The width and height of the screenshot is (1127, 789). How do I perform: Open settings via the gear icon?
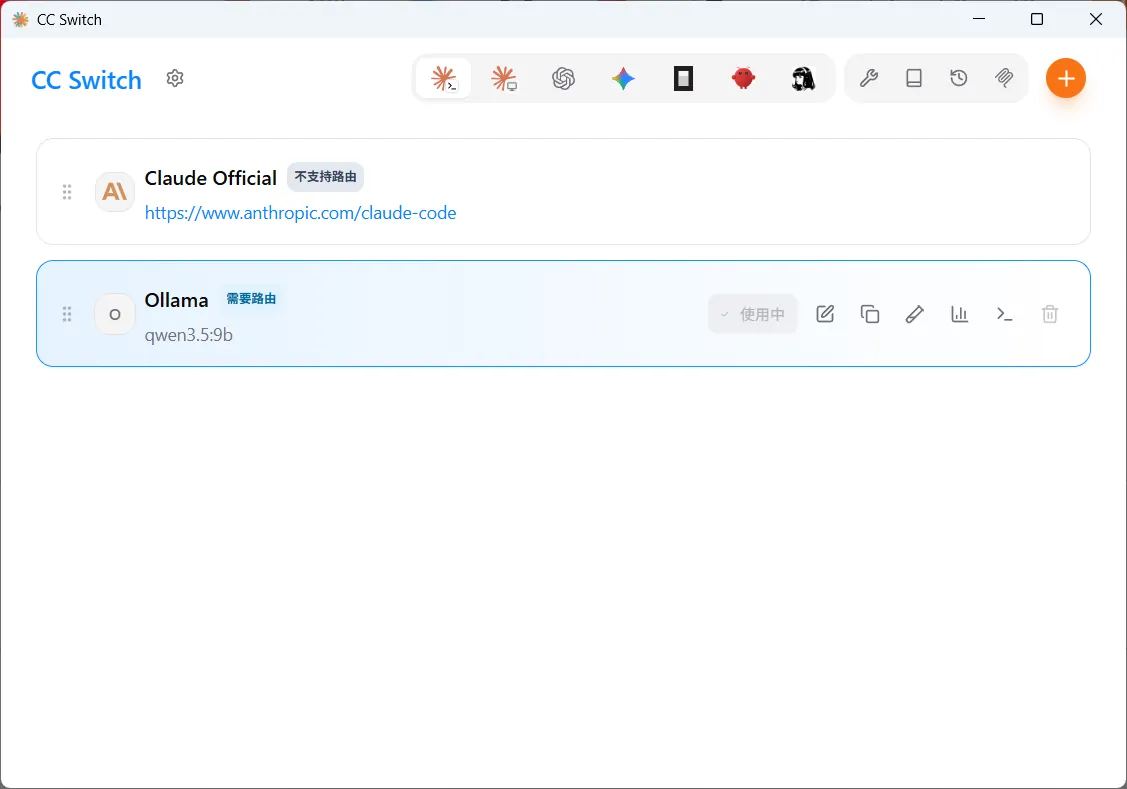(175, 78)
